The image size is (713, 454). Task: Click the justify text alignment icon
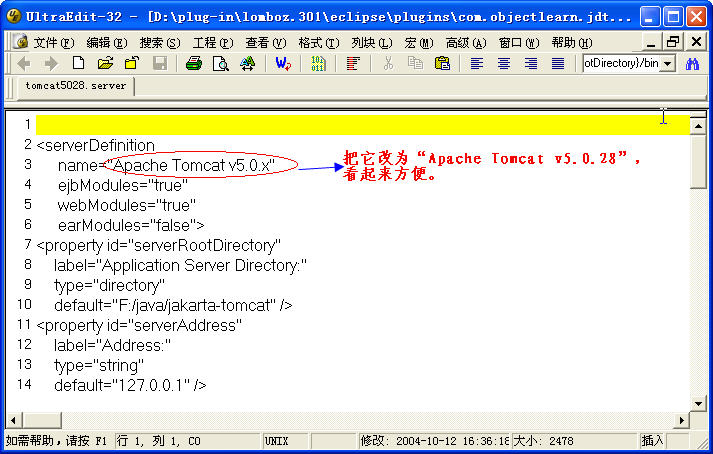[558, 63]
